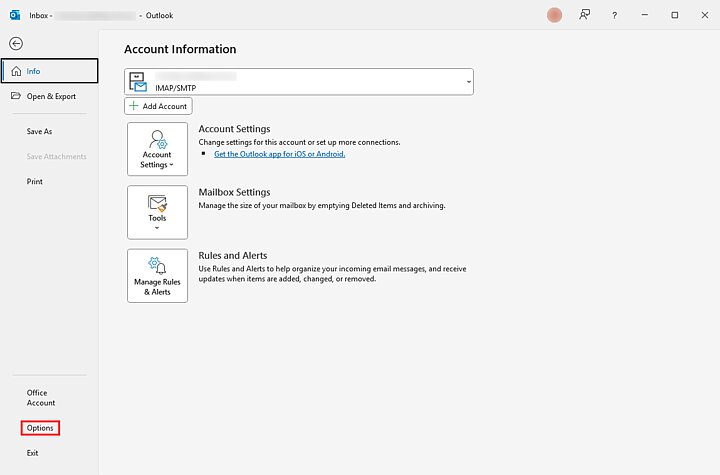Click the Account Information heading

coord(180,49)
